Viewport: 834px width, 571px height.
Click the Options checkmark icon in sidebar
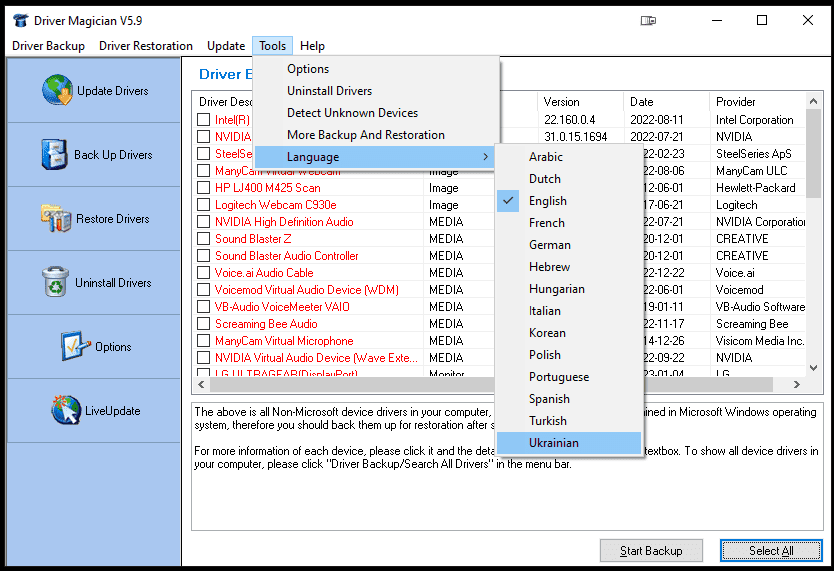click(75, 346)
